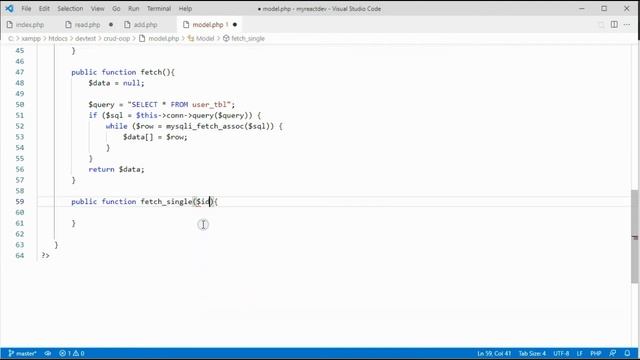The image size is (640, 360).
Task: Click on "$data[] = $row;" line
Action: pyautogui.click(x=155, y=137)
